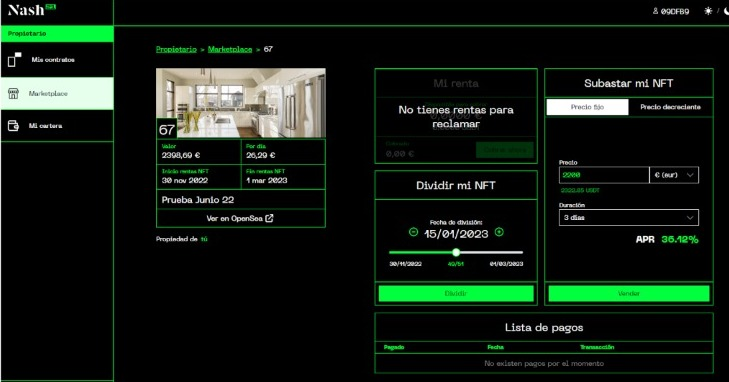729x382 pixels.
Task: Click the division date slider handle
Action: [x=456, y=252]
